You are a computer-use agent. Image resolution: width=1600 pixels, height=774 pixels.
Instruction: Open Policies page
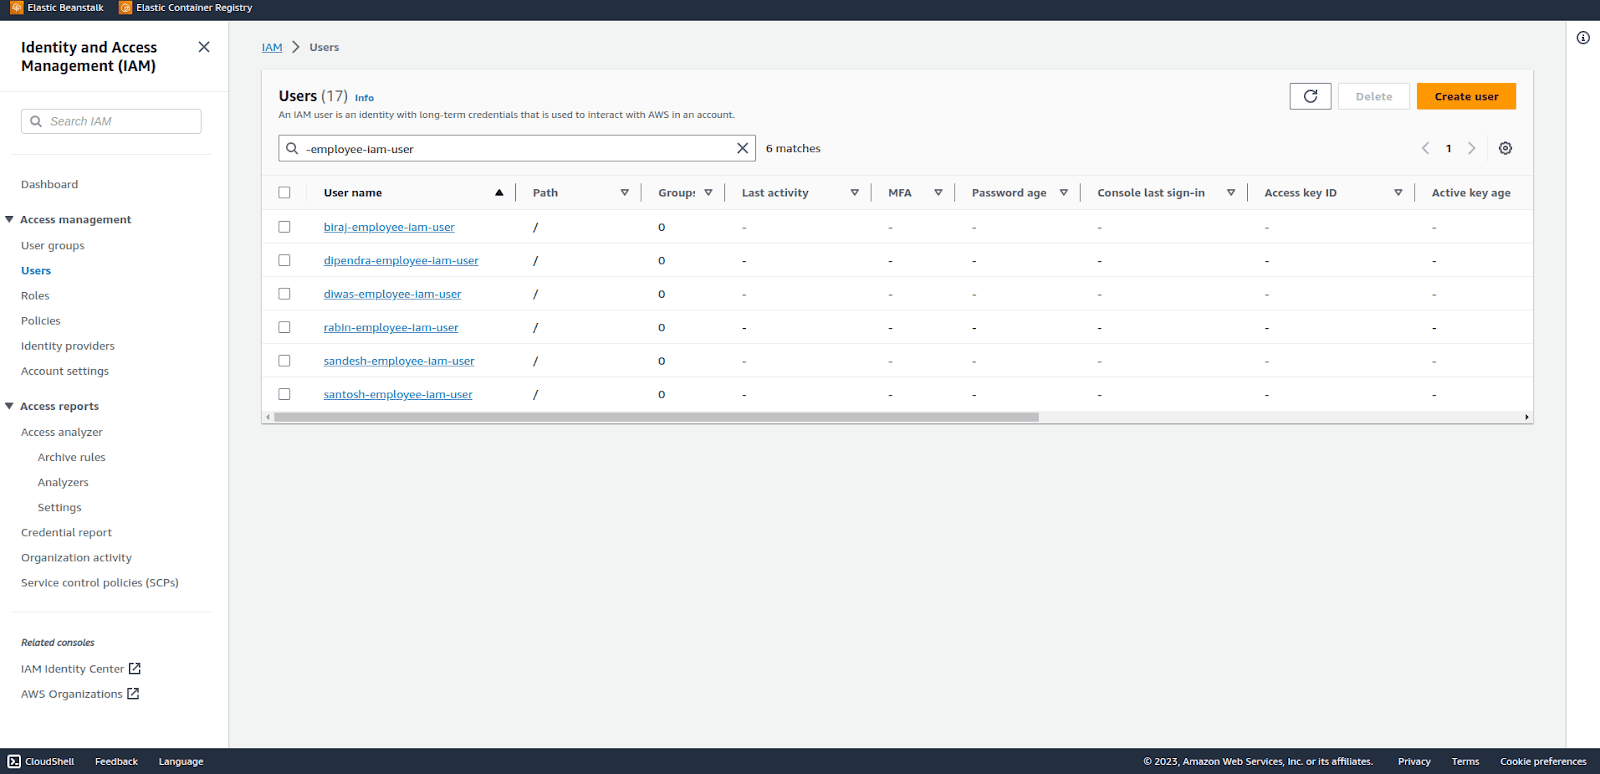click(x=41, y=321)
